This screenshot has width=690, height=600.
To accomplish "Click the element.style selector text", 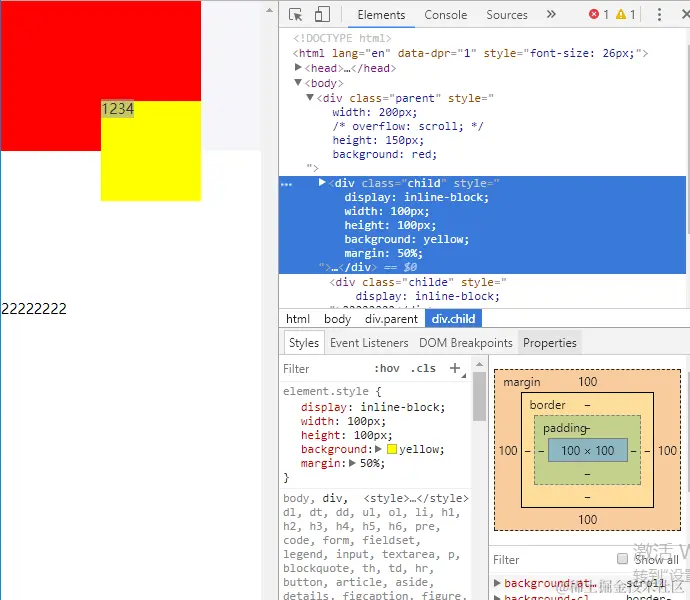I will tap(326, 391).
